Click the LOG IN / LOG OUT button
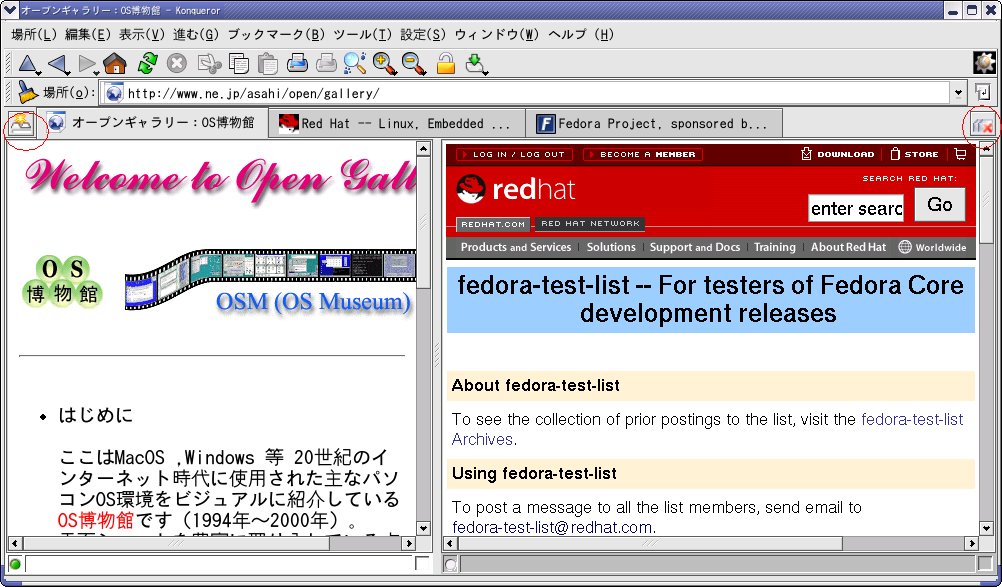This screenshot has height=587, width=1002. click(x=514, y=154)
